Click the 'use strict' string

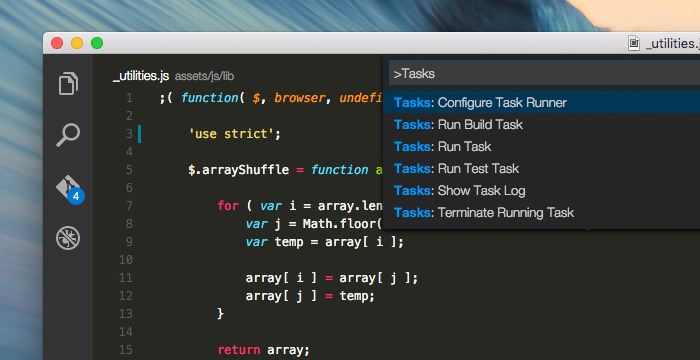[x=231, y=134]
